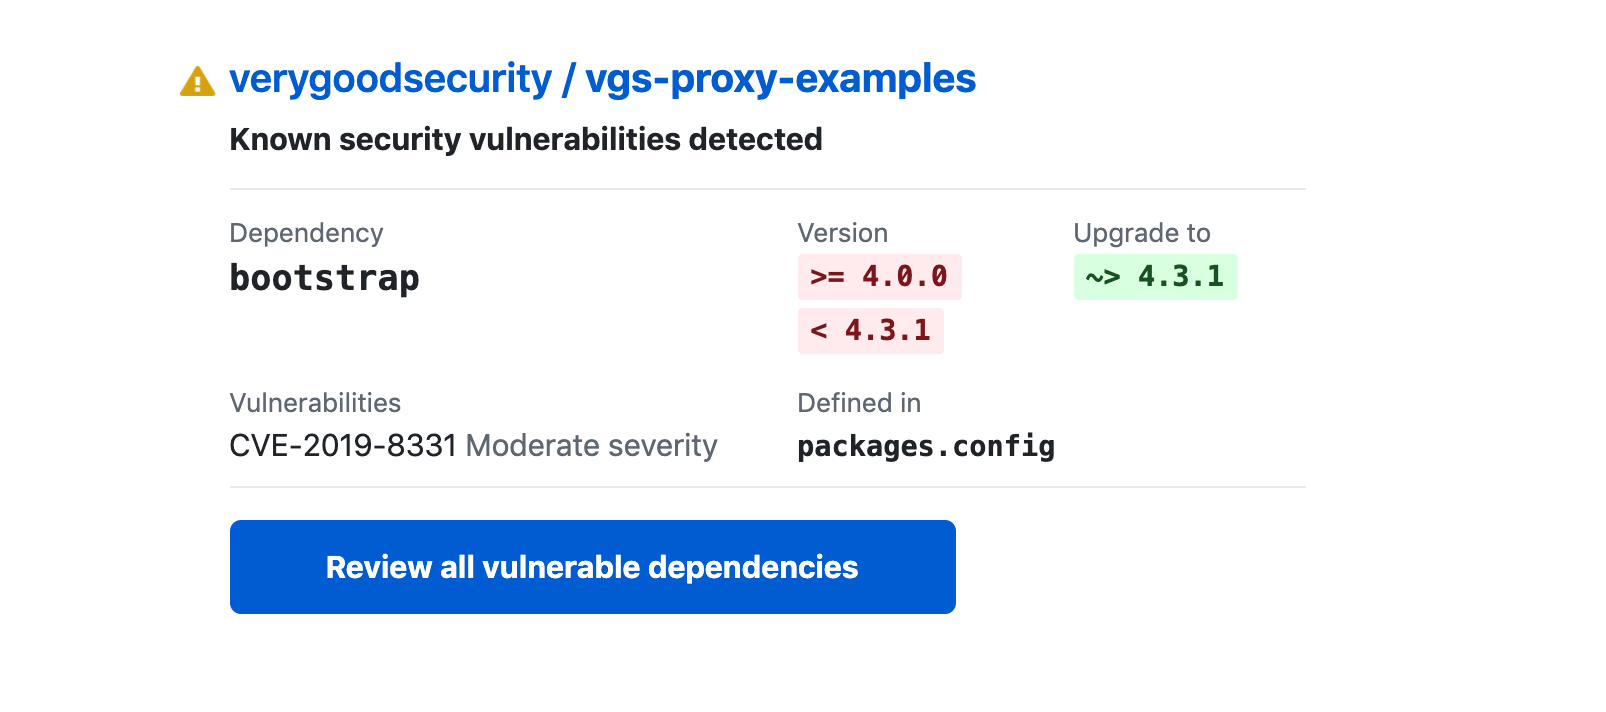
Task: Click the Moderate severity label
Action: 592,445
